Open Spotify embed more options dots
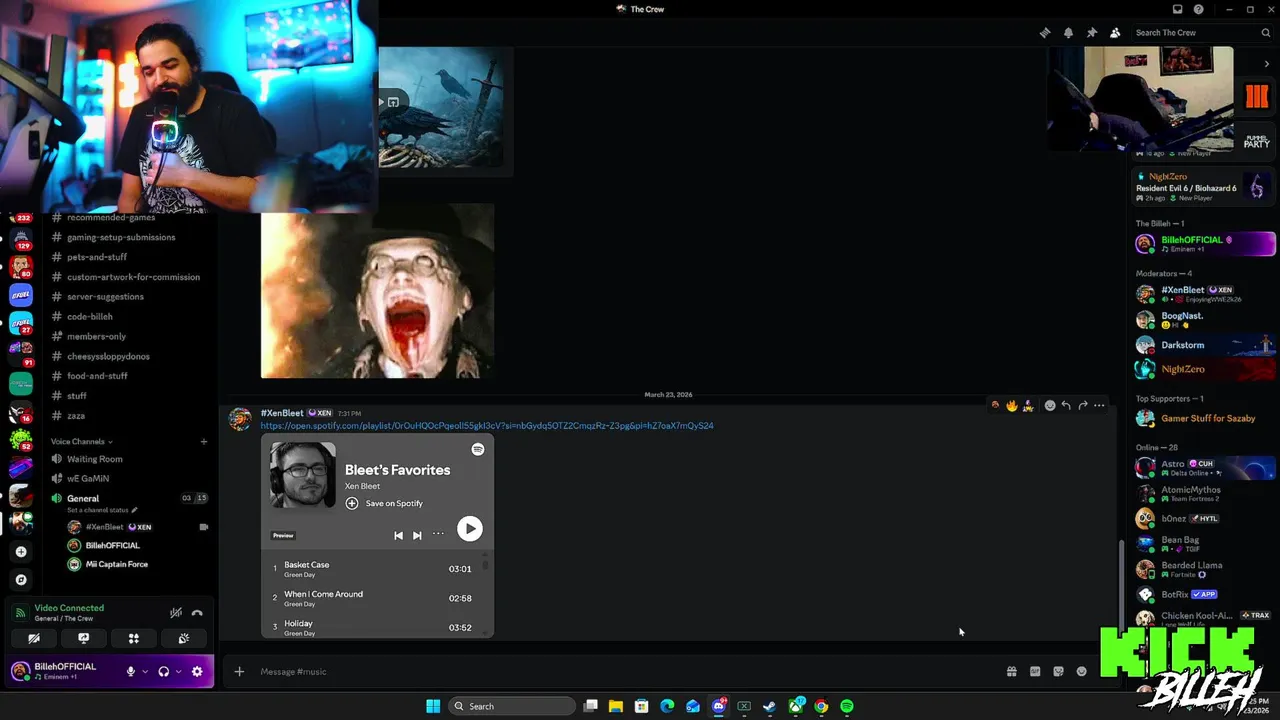 (438, 534)
